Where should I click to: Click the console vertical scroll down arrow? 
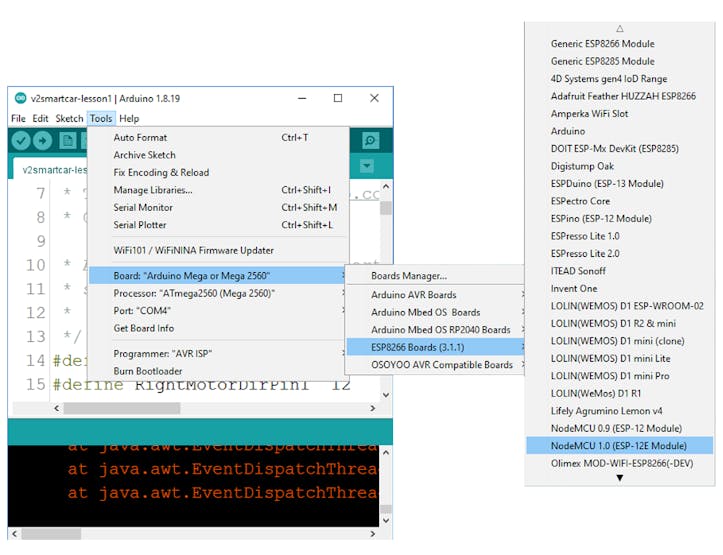(x=386, y=521)
